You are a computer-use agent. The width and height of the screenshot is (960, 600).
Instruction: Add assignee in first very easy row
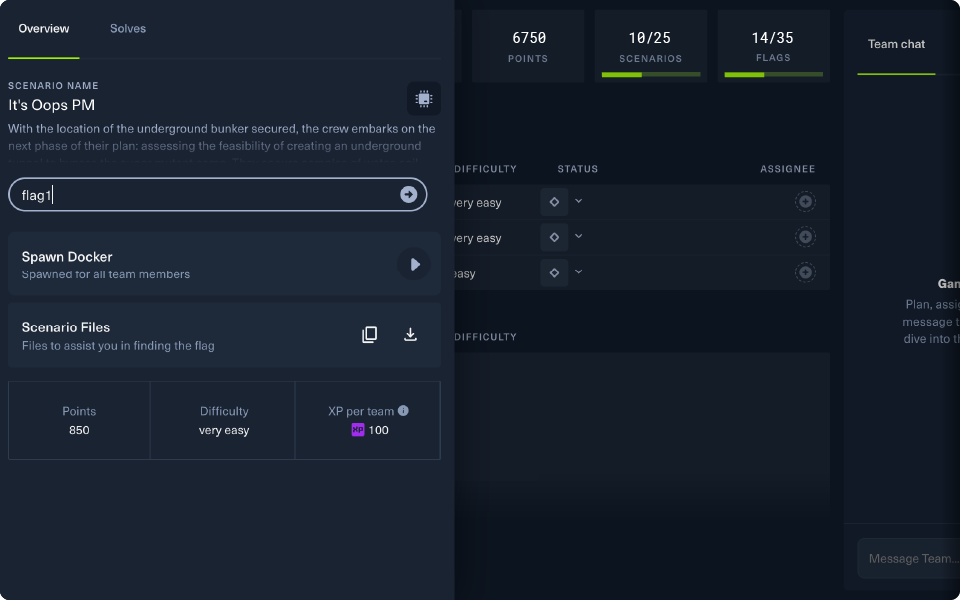(x=805, y=201)
